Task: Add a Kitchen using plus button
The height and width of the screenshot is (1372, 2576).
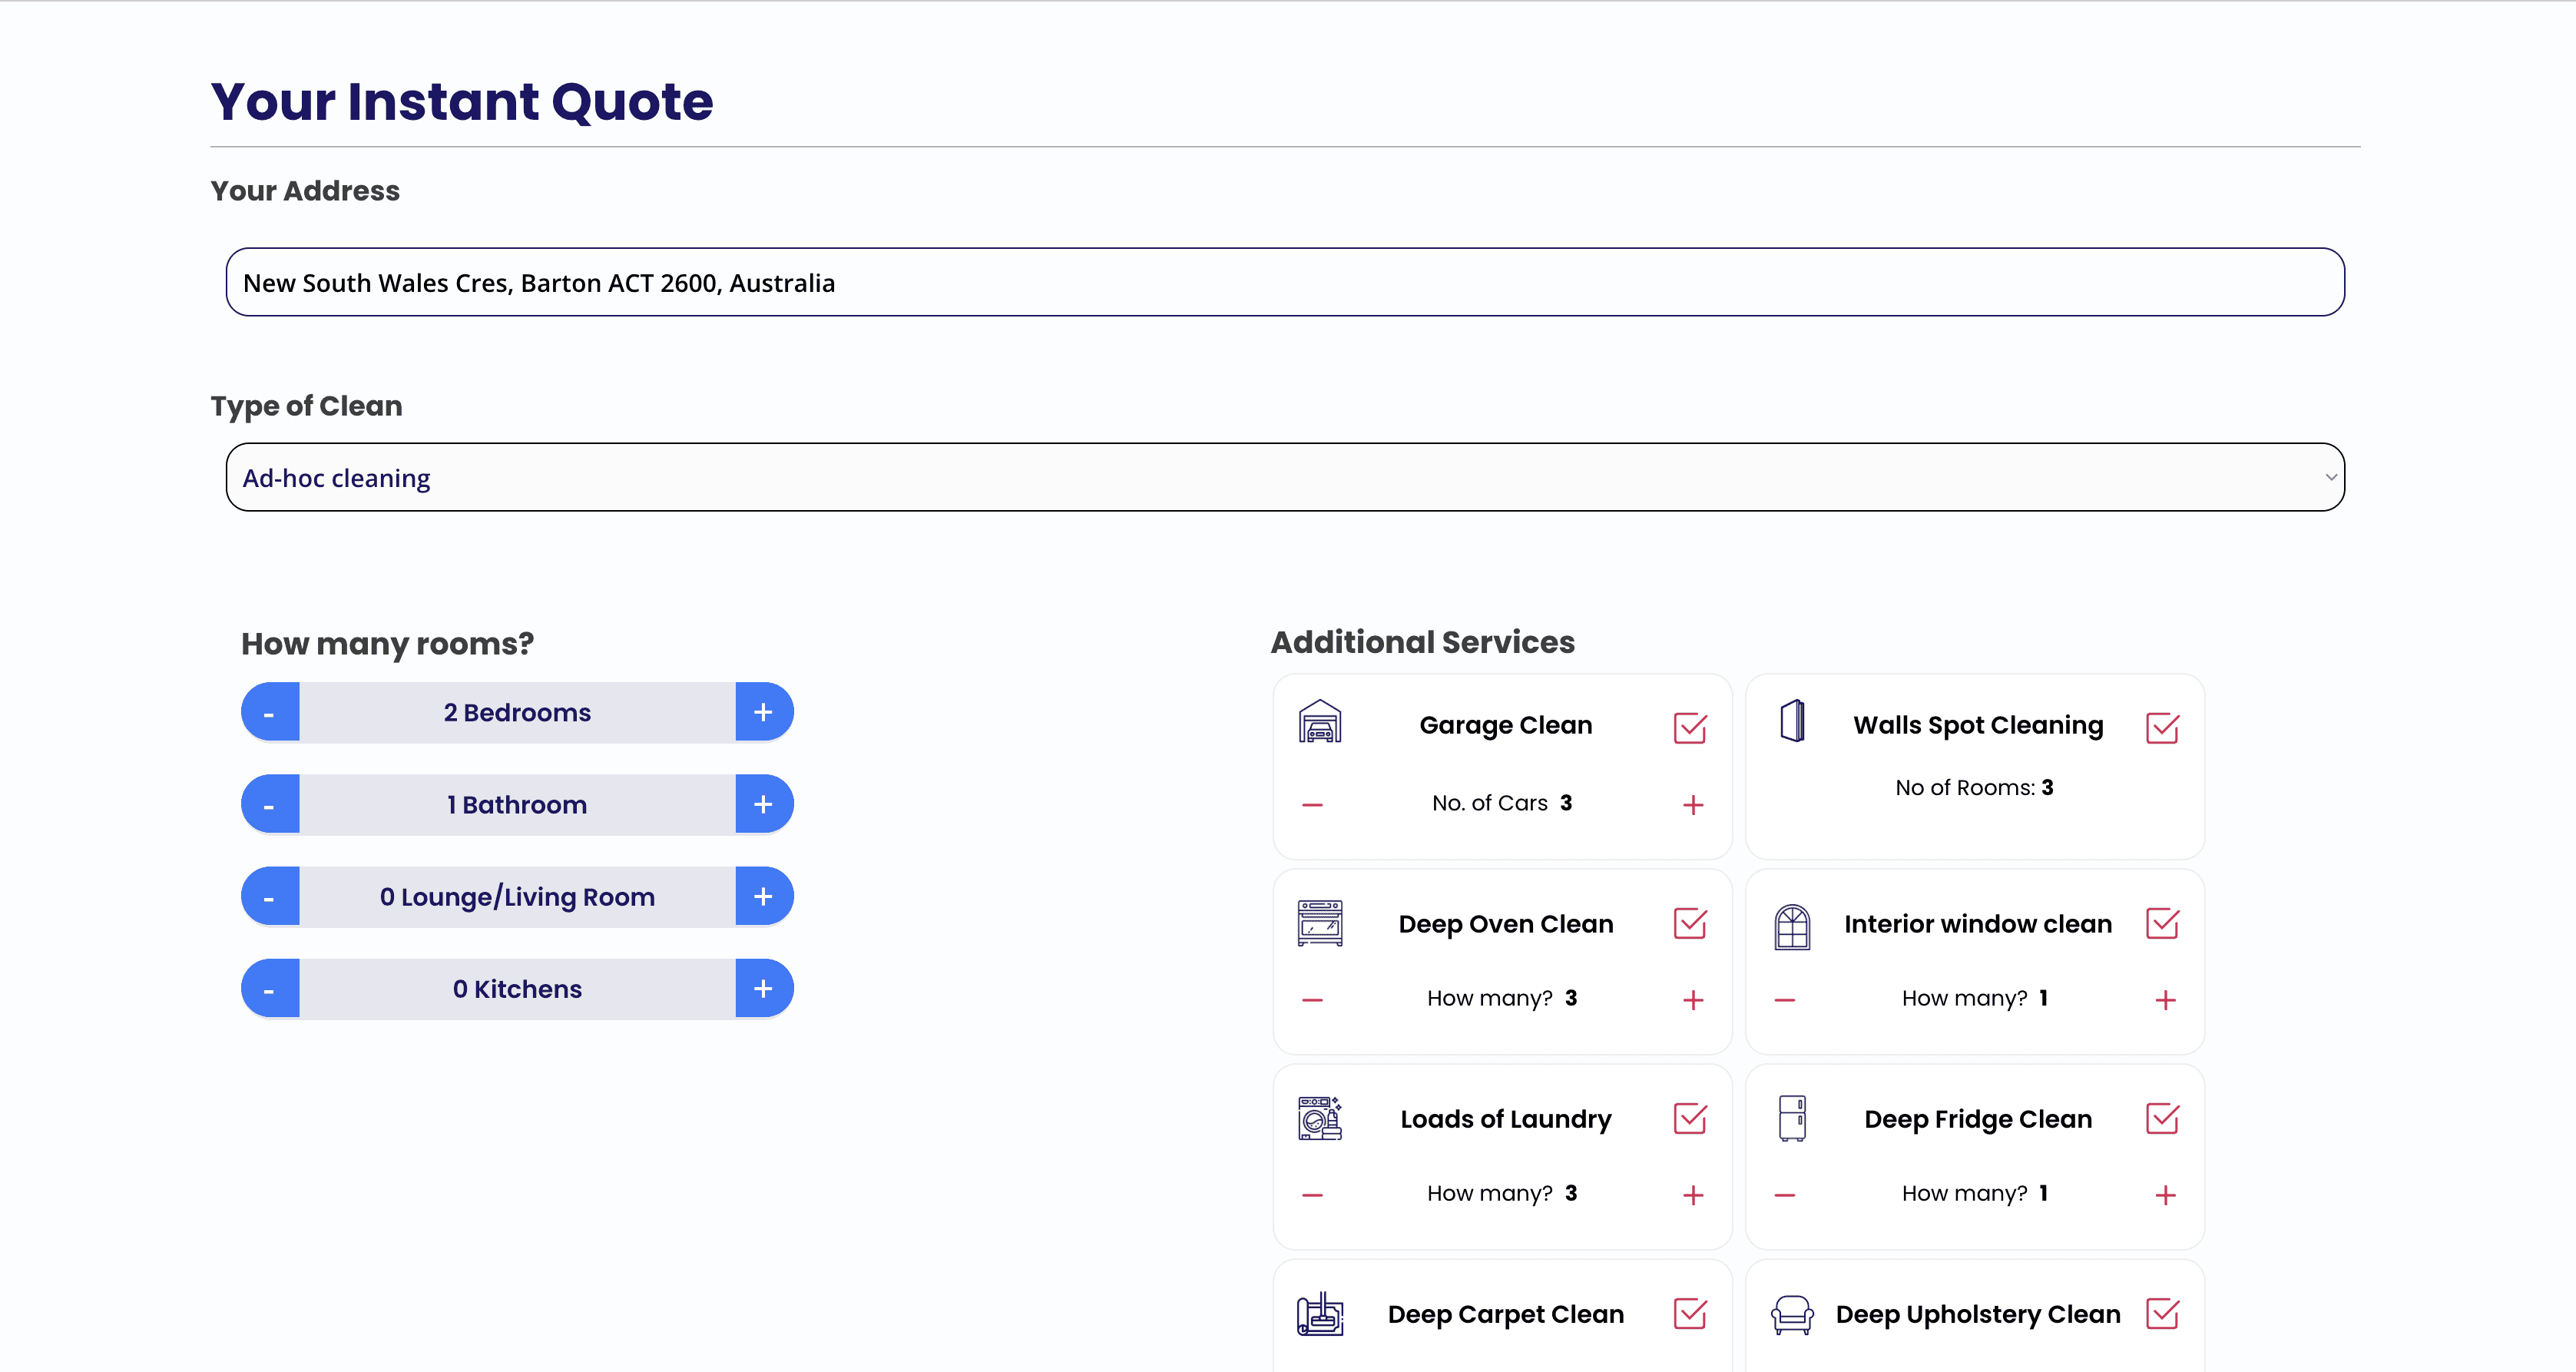Action: (x=763, y=988)
